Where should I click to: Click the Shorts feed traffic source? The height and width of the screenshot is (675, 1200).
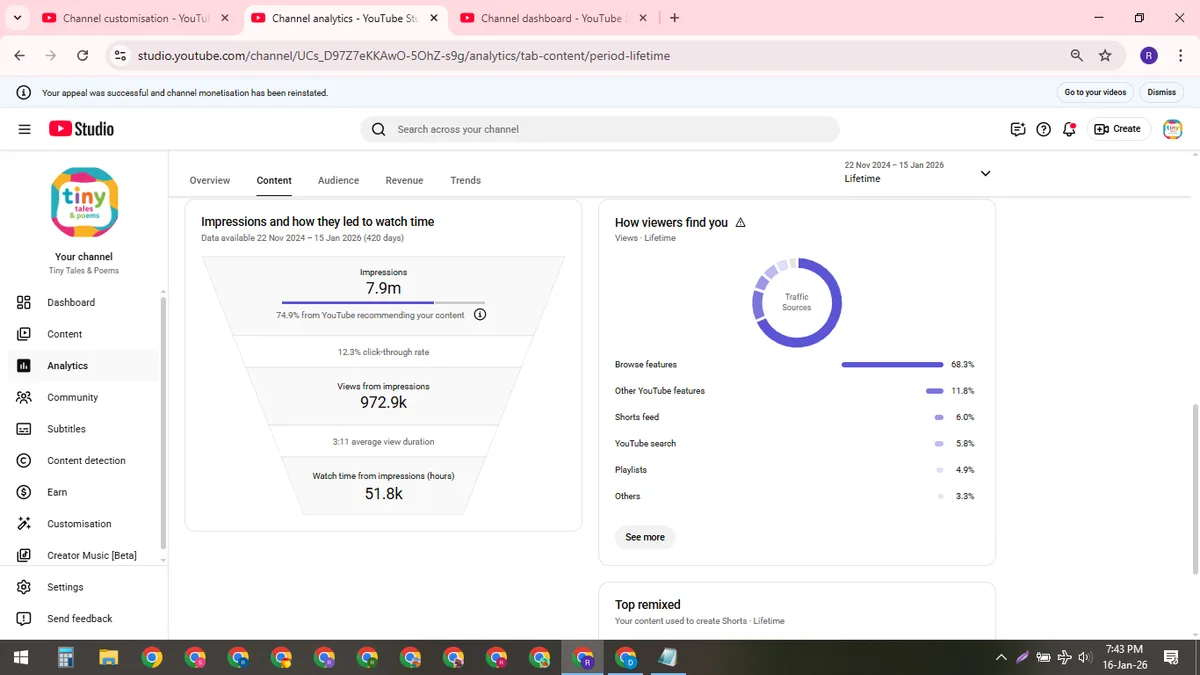(x=795, y=417)
